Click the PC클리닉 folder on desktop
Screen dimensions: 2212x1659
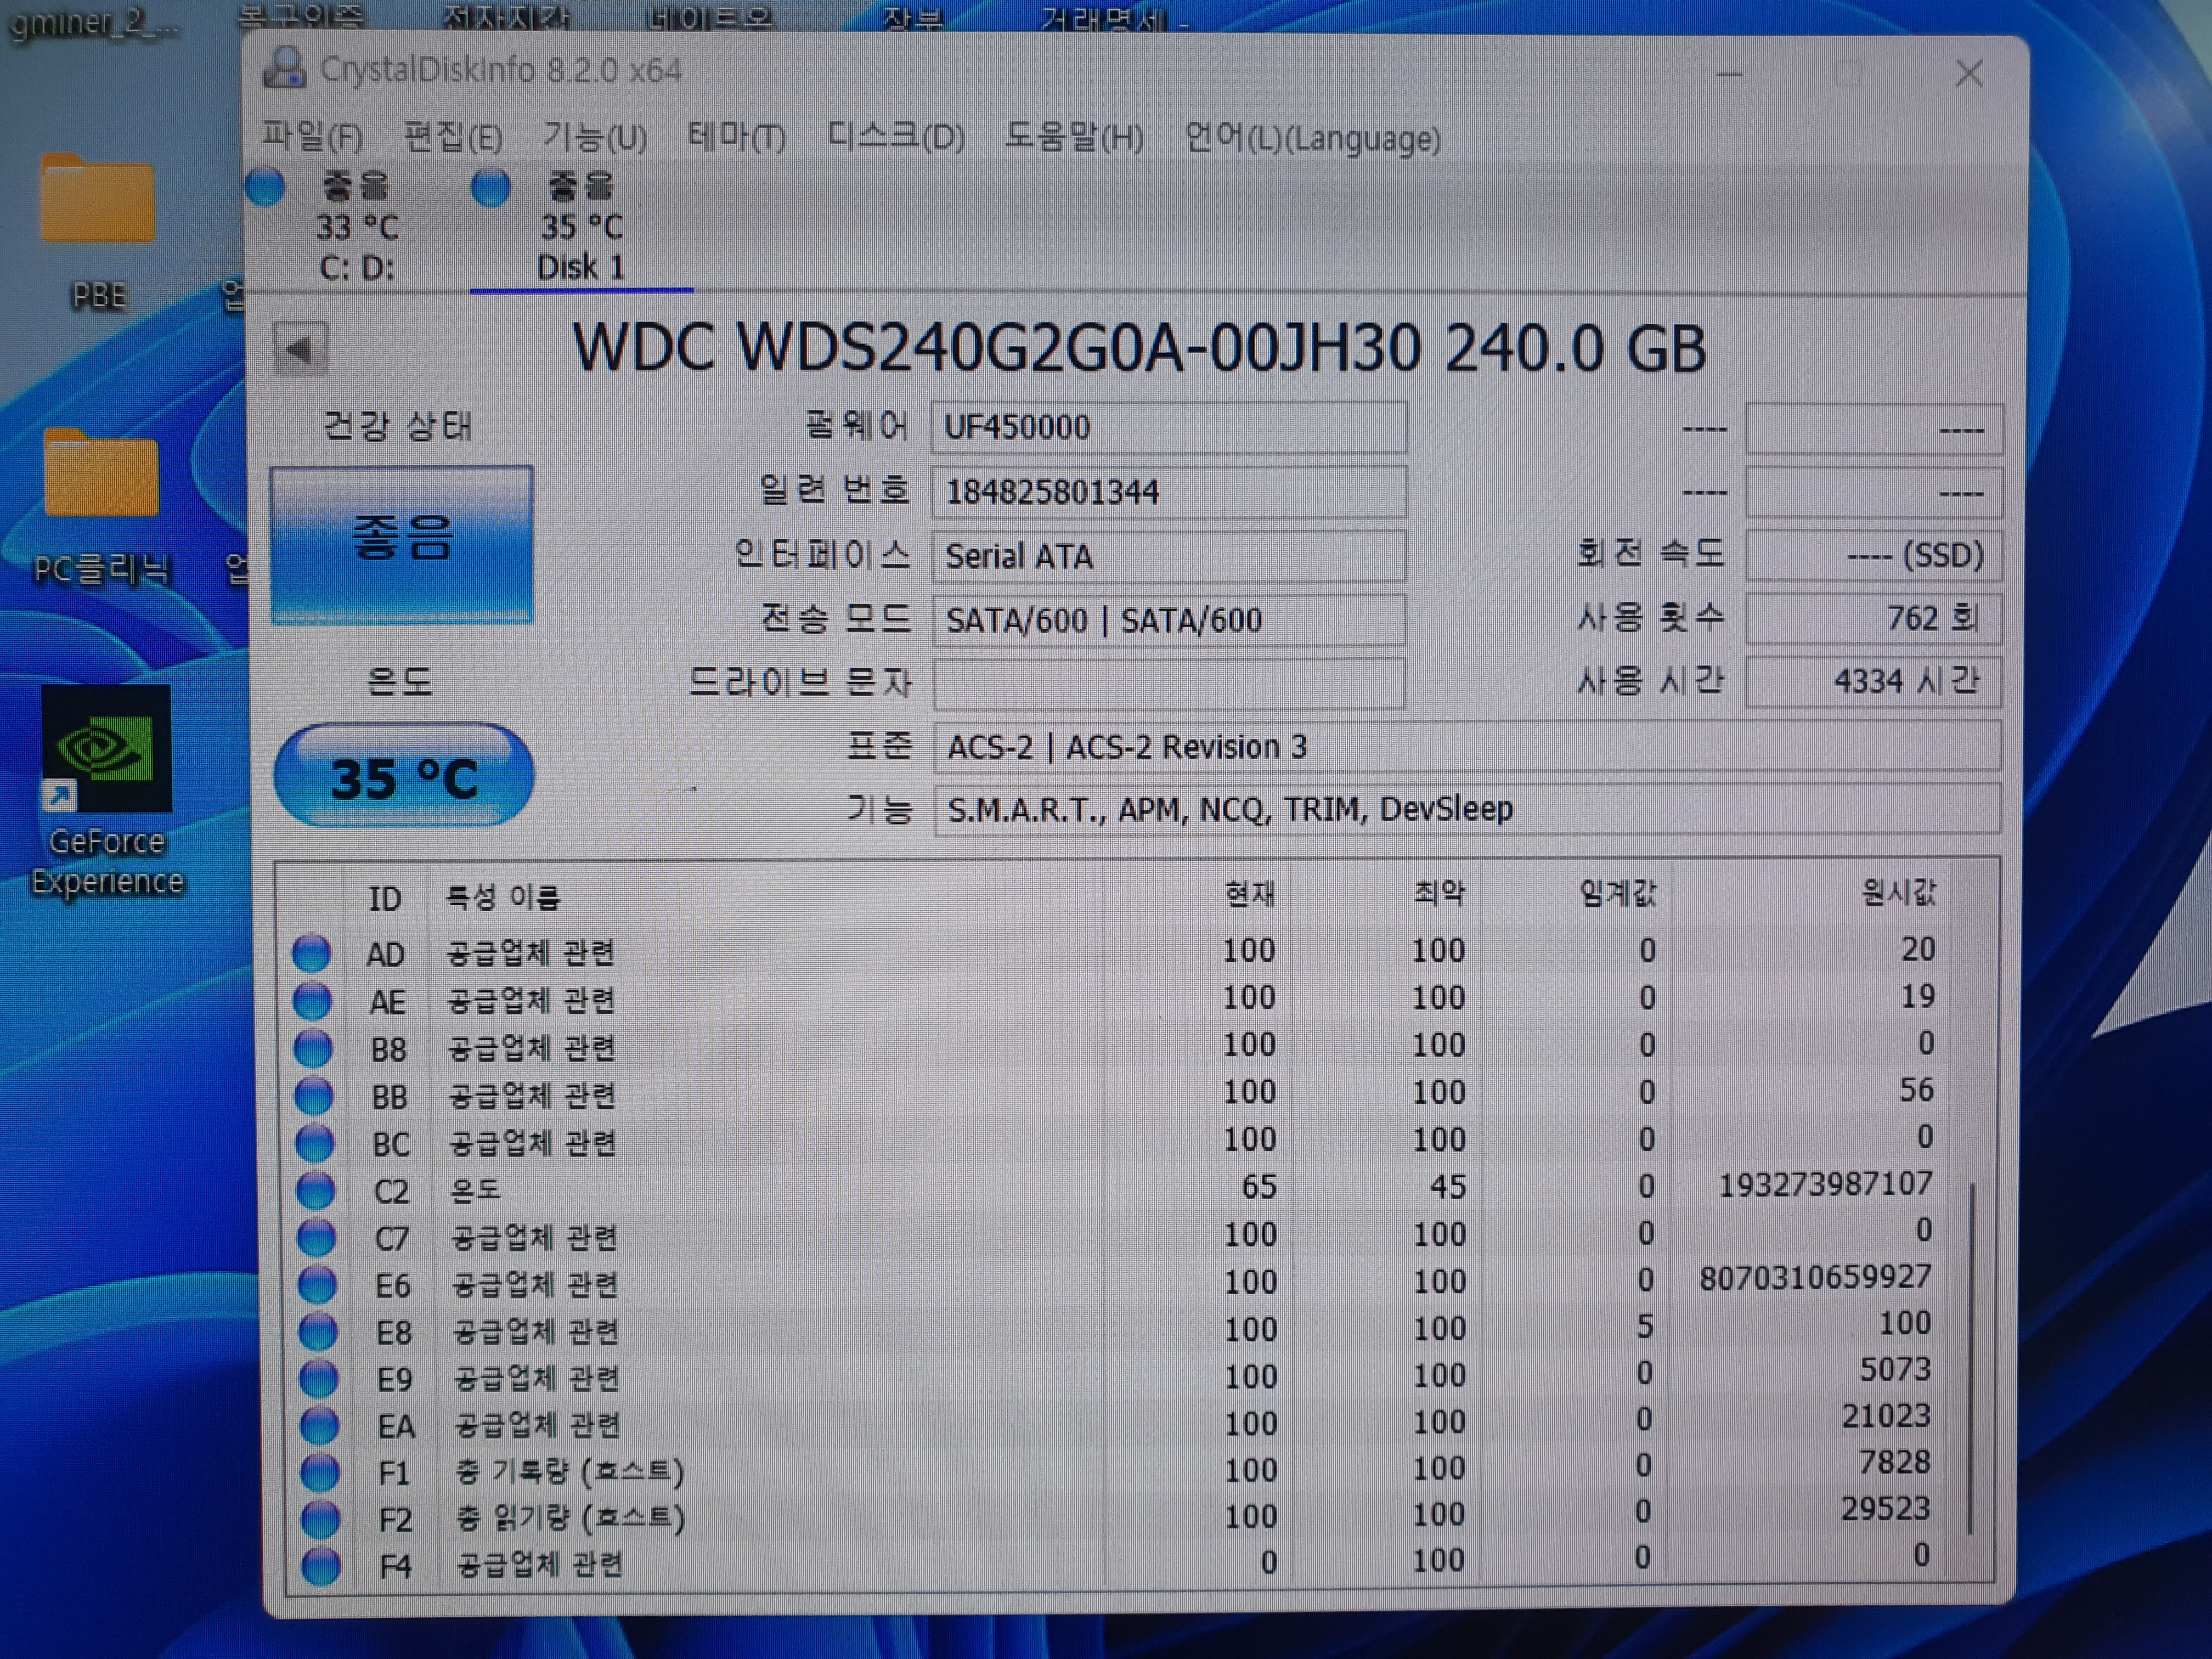pos(102,506)
